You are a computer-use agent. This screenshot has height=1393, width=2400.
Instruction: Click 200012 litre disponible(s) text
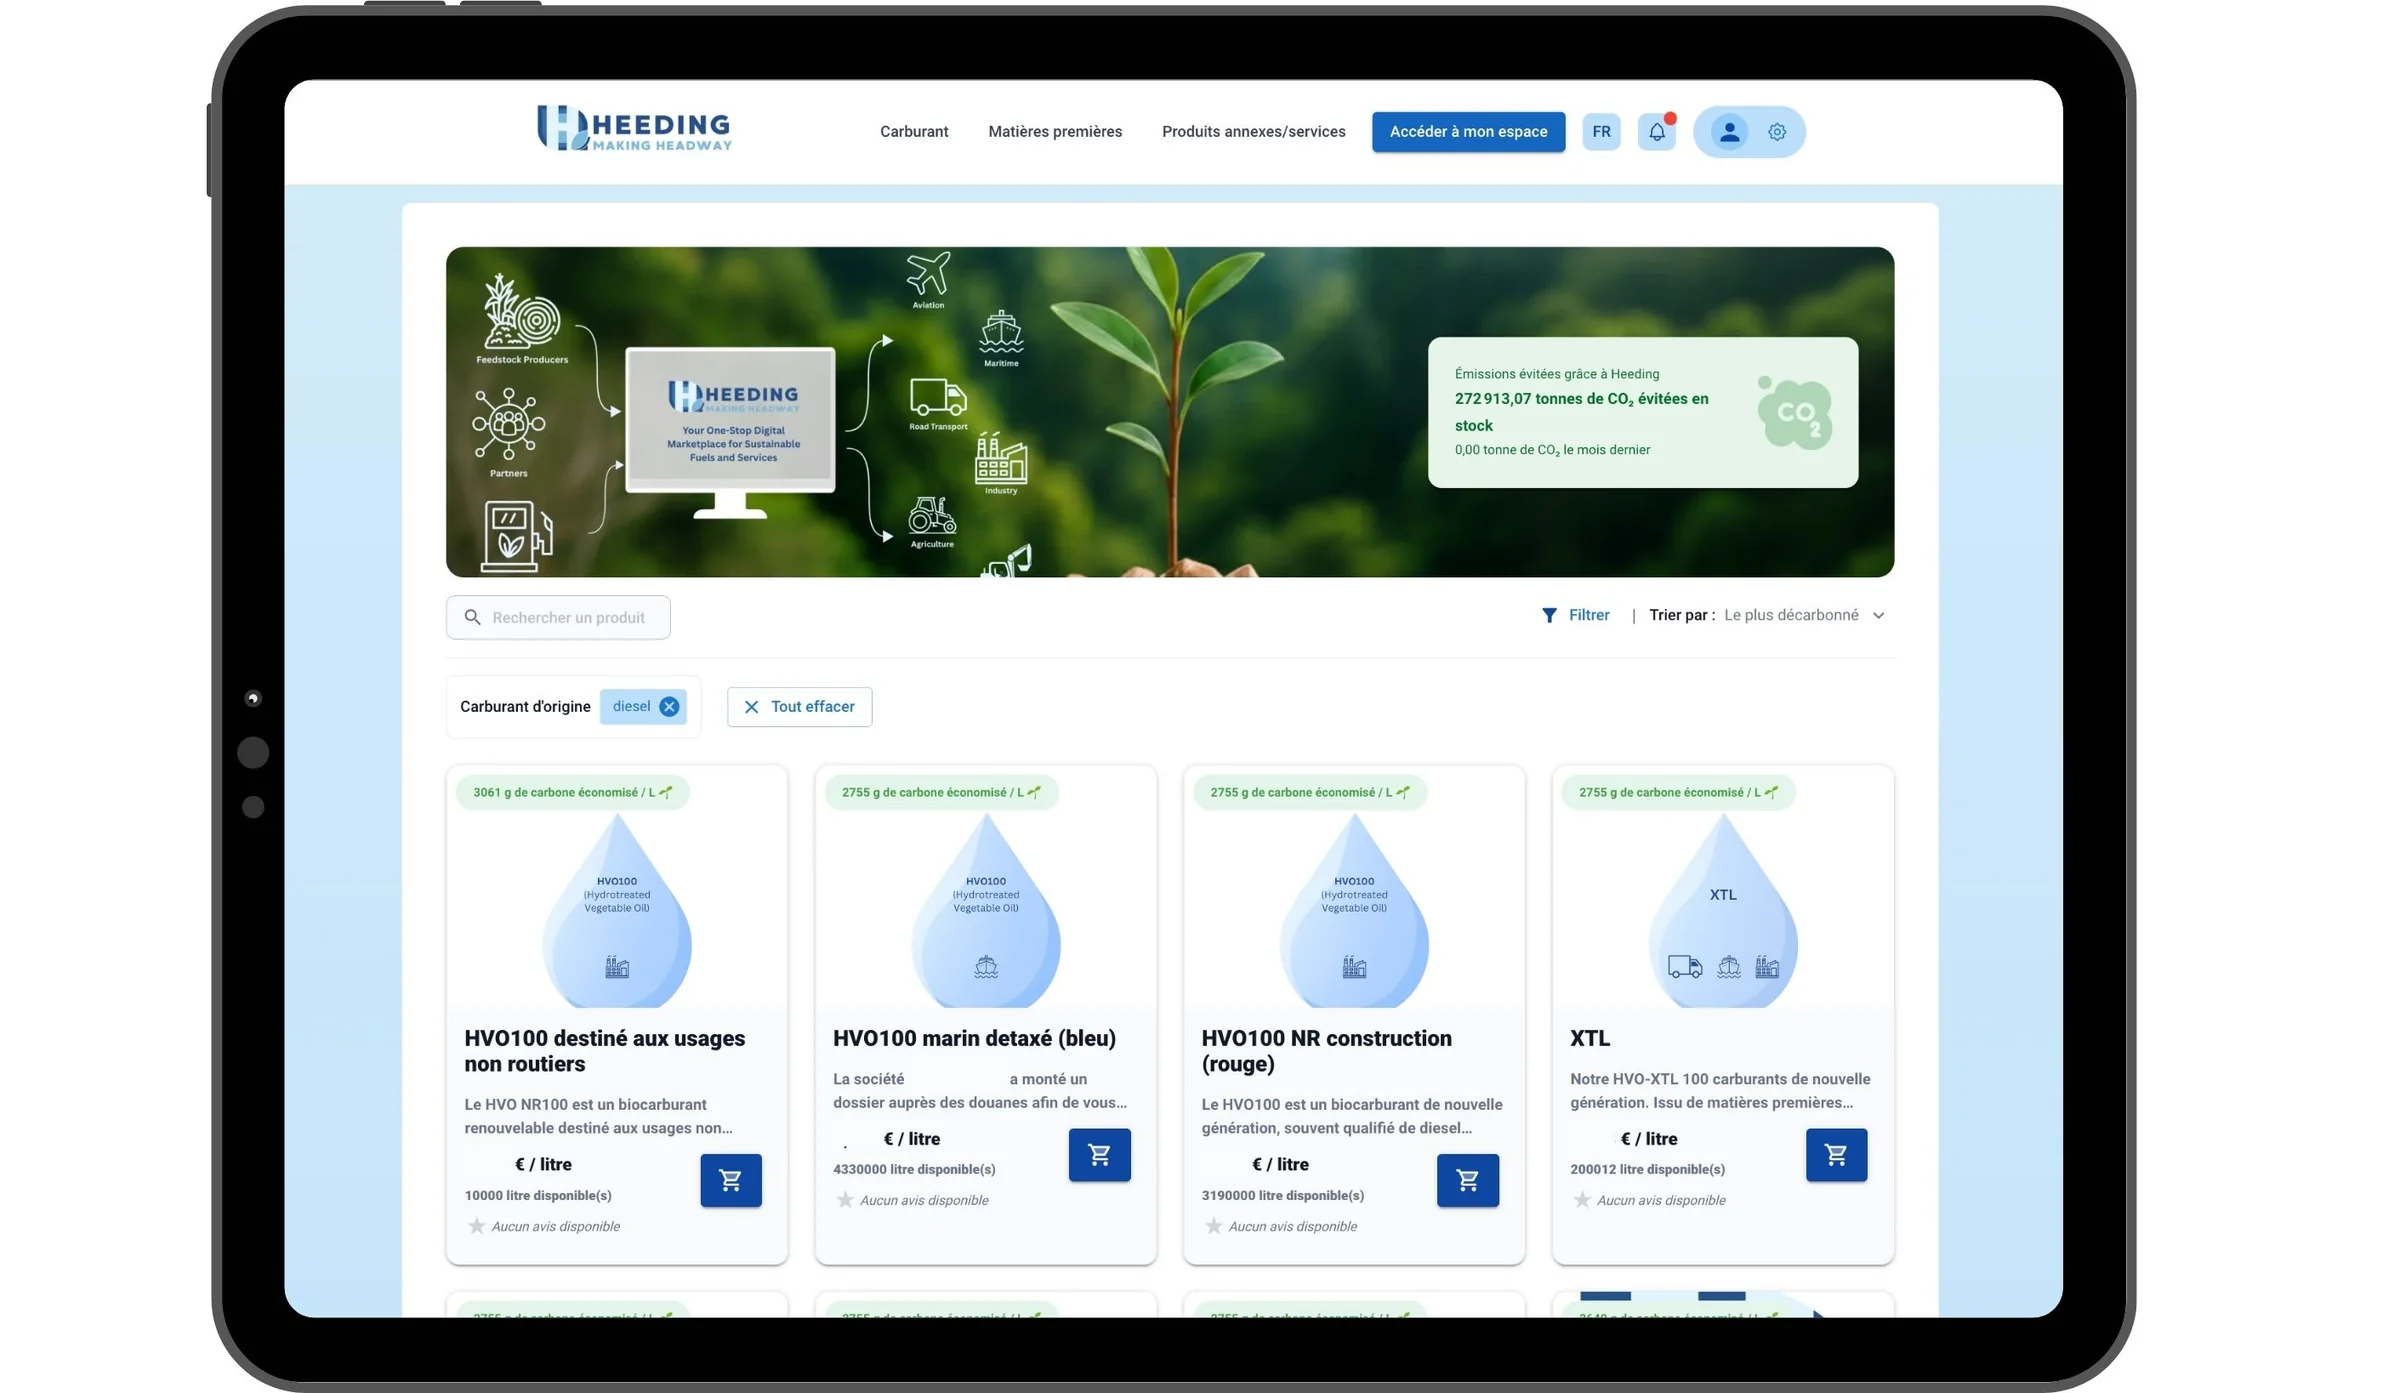[1647, 1169]
